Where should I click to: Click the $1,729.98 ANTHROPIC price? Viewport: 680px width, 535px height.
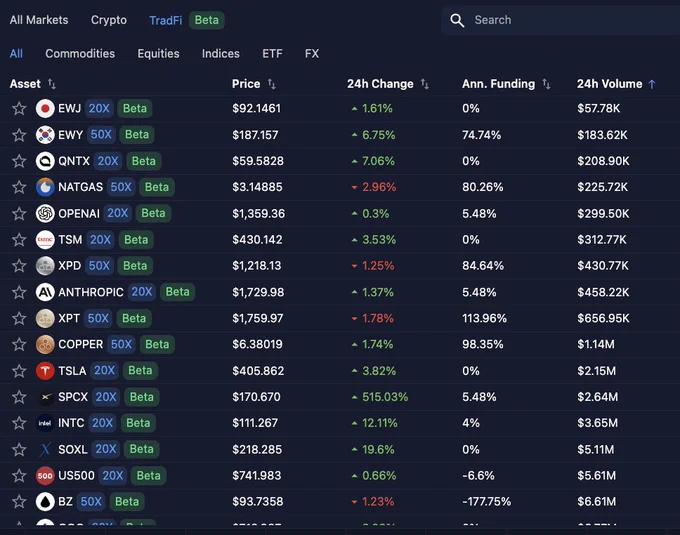(x=258, y=292)
